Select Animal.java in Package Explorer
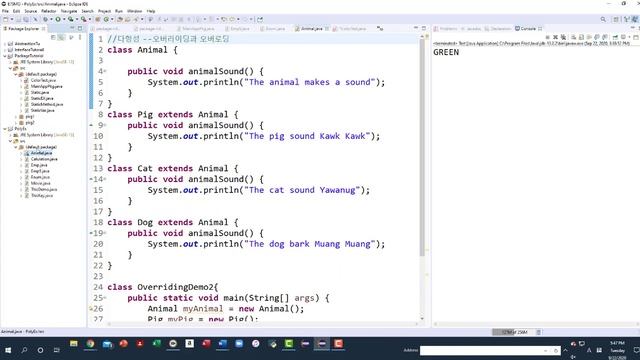The height and width of the screenshot is (360, 640). [x=41, y=153]
